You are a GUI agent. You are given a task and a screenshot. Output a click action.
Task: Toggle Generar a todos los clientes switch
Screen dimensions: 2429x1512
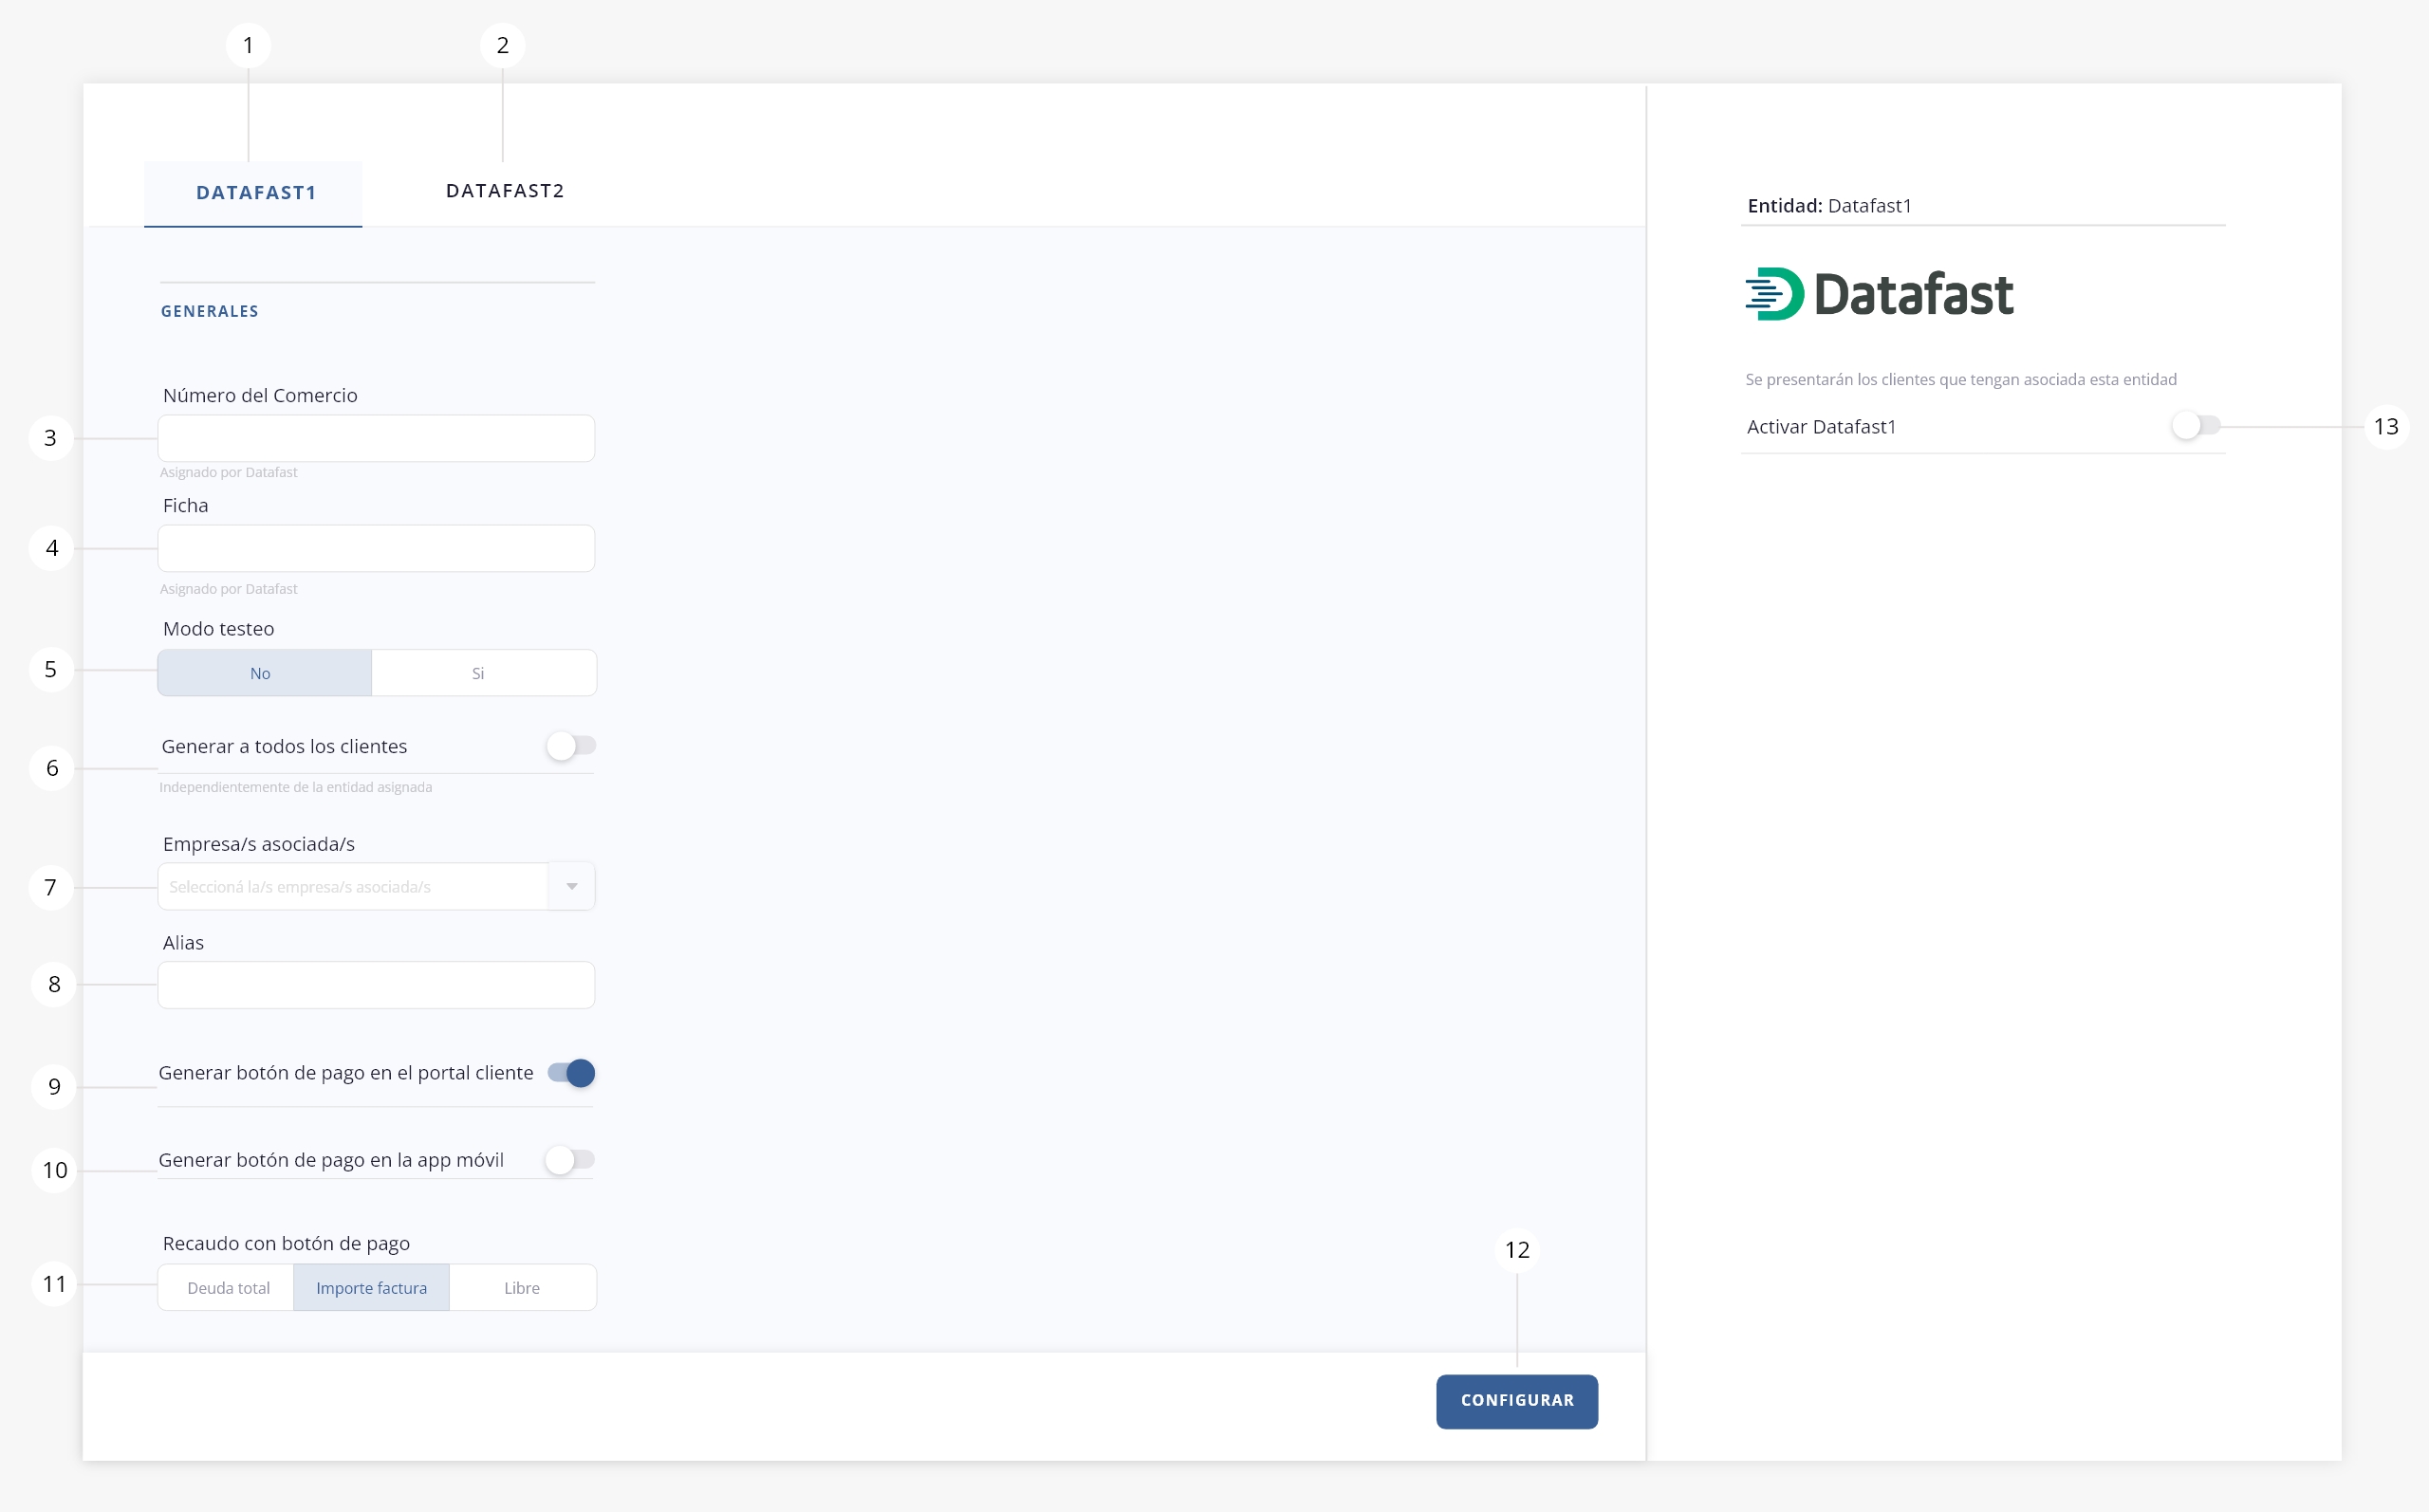(571, 746)
